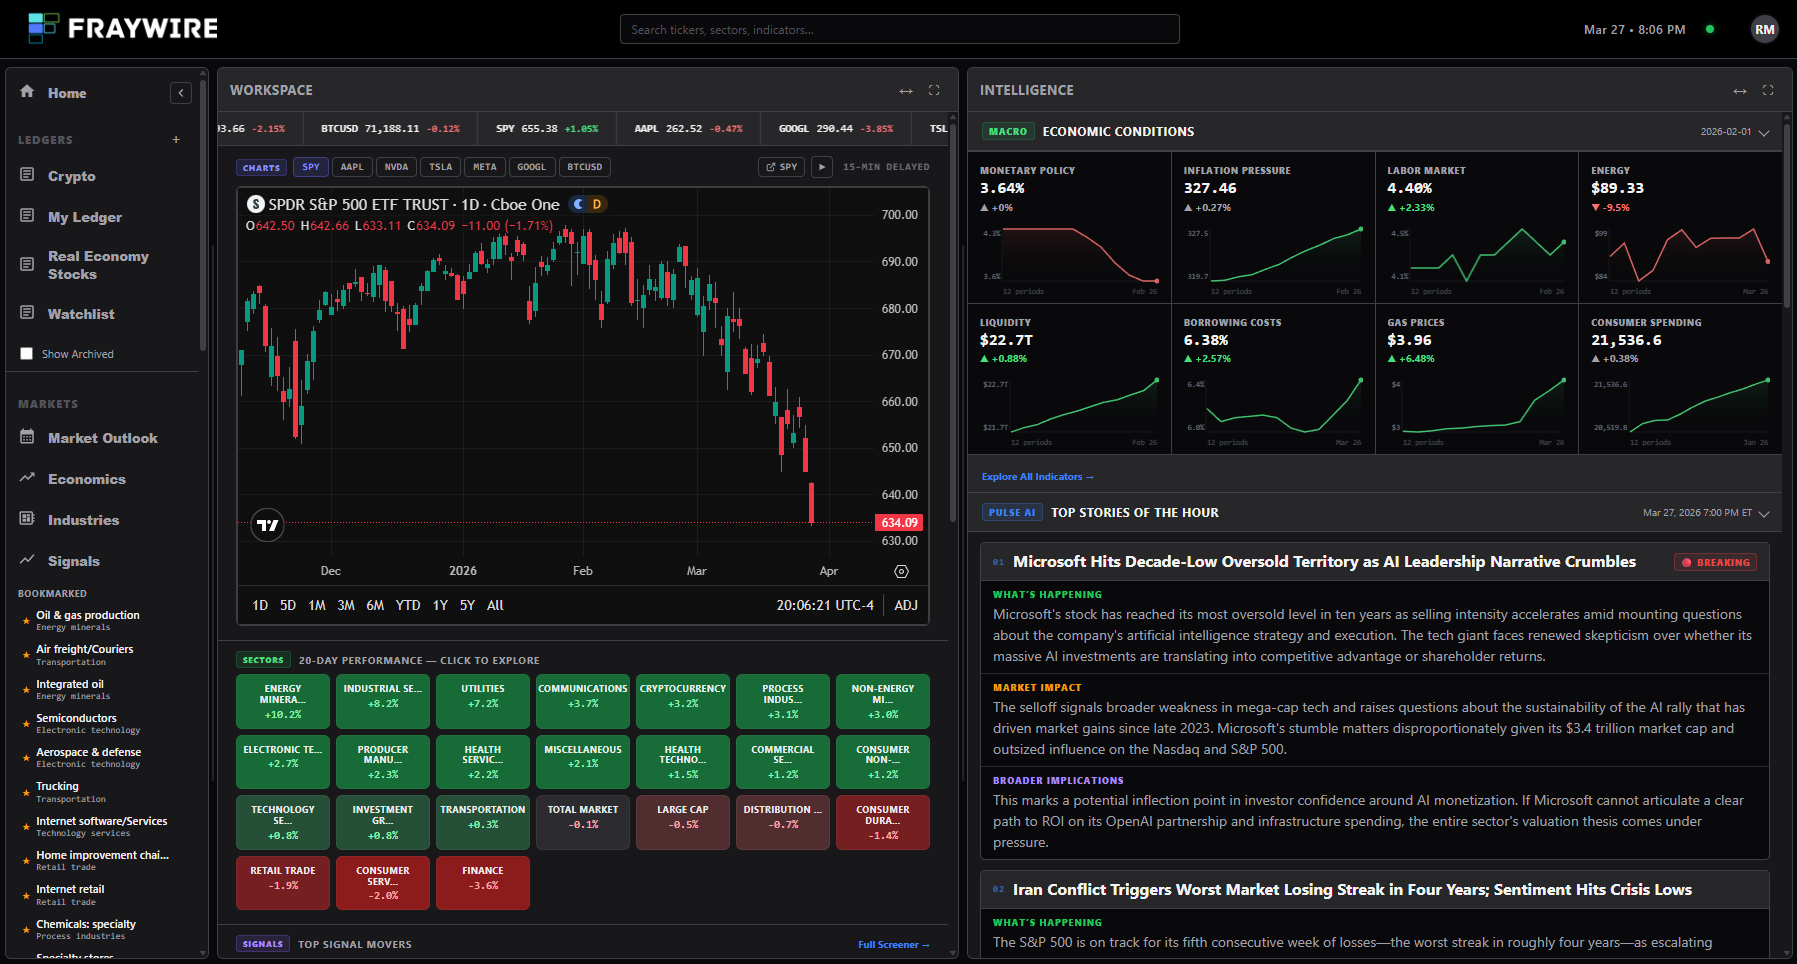Toggle the moon/D session indicator on chart
Image resolution: width=1797 pixels, height=964 pixels.
(x=588, y=204)
